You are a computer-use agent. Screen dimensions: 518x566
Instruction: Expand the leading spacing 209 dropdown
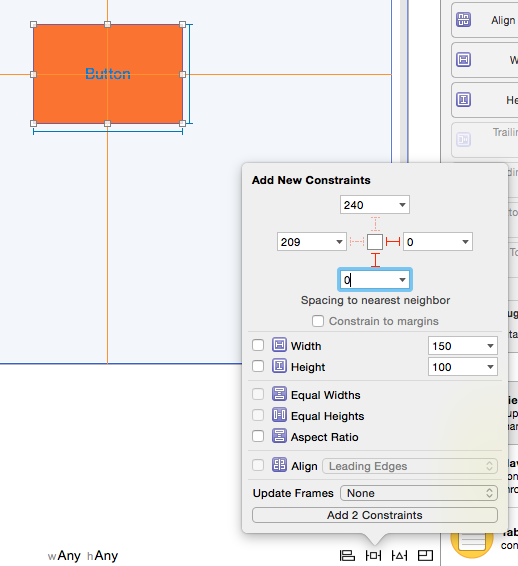point(339,242)
